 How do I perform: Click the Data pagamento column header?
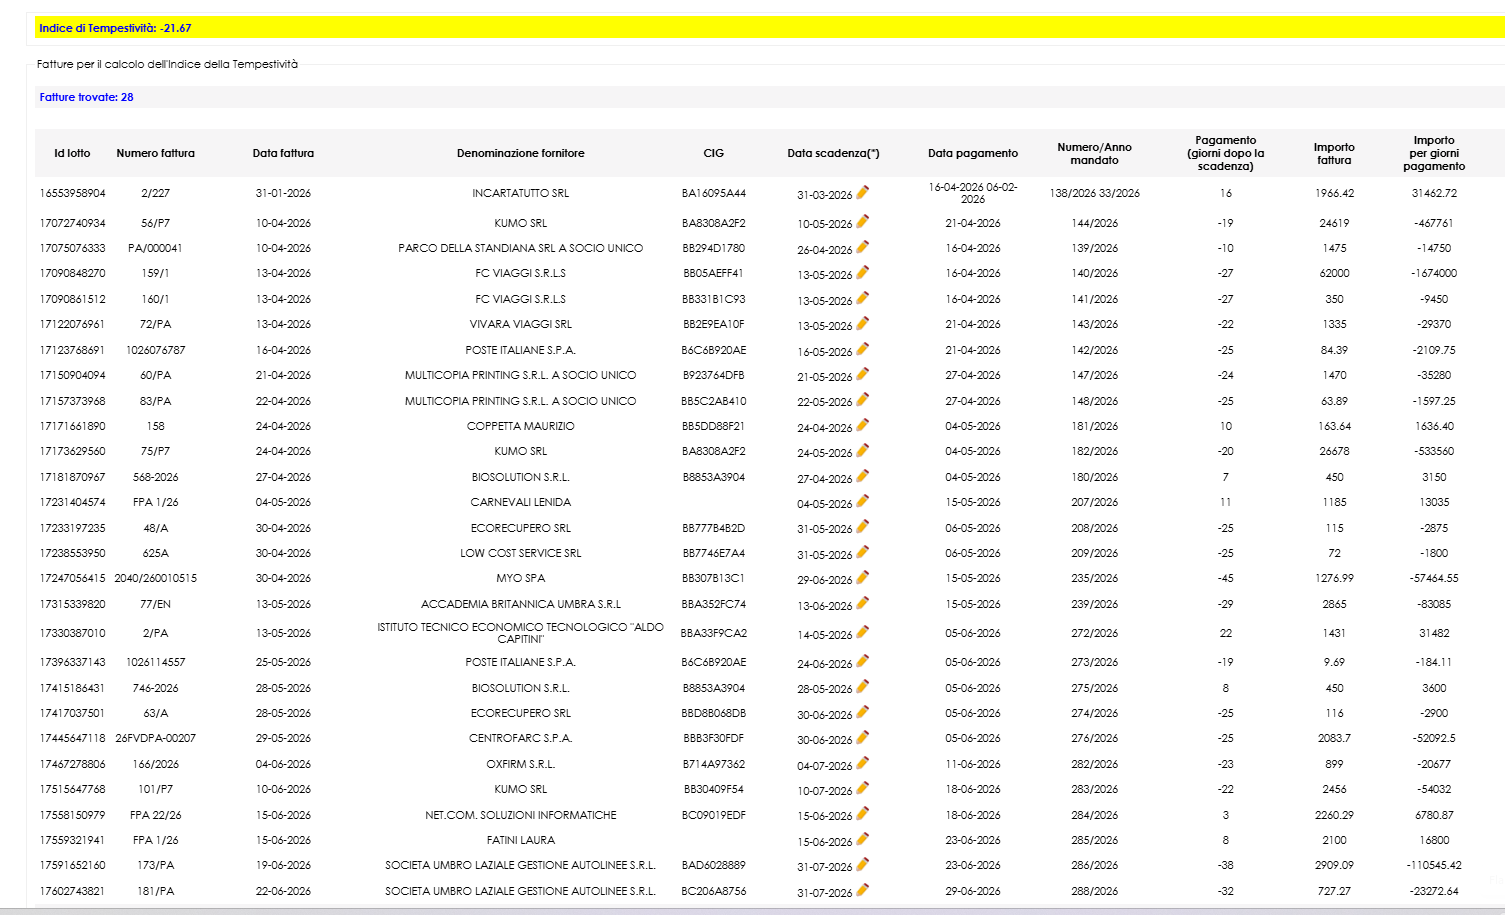click(x=973, y=153)
